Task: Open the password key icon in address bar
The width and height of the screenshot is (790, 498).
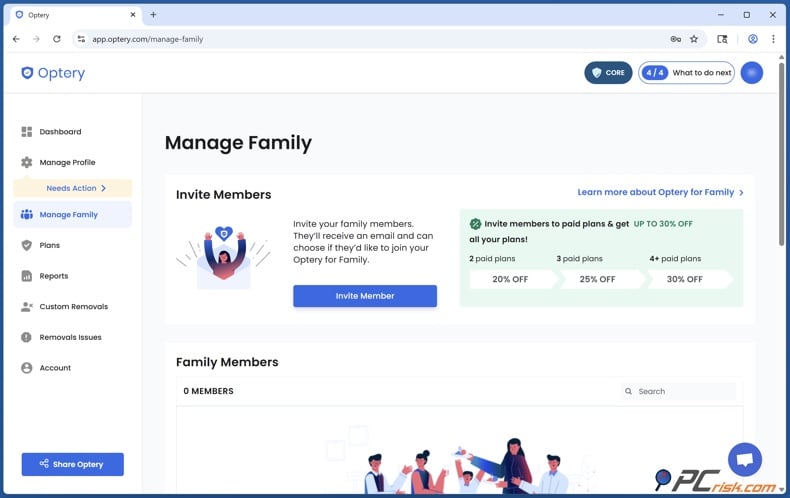Action: [676, 39]
